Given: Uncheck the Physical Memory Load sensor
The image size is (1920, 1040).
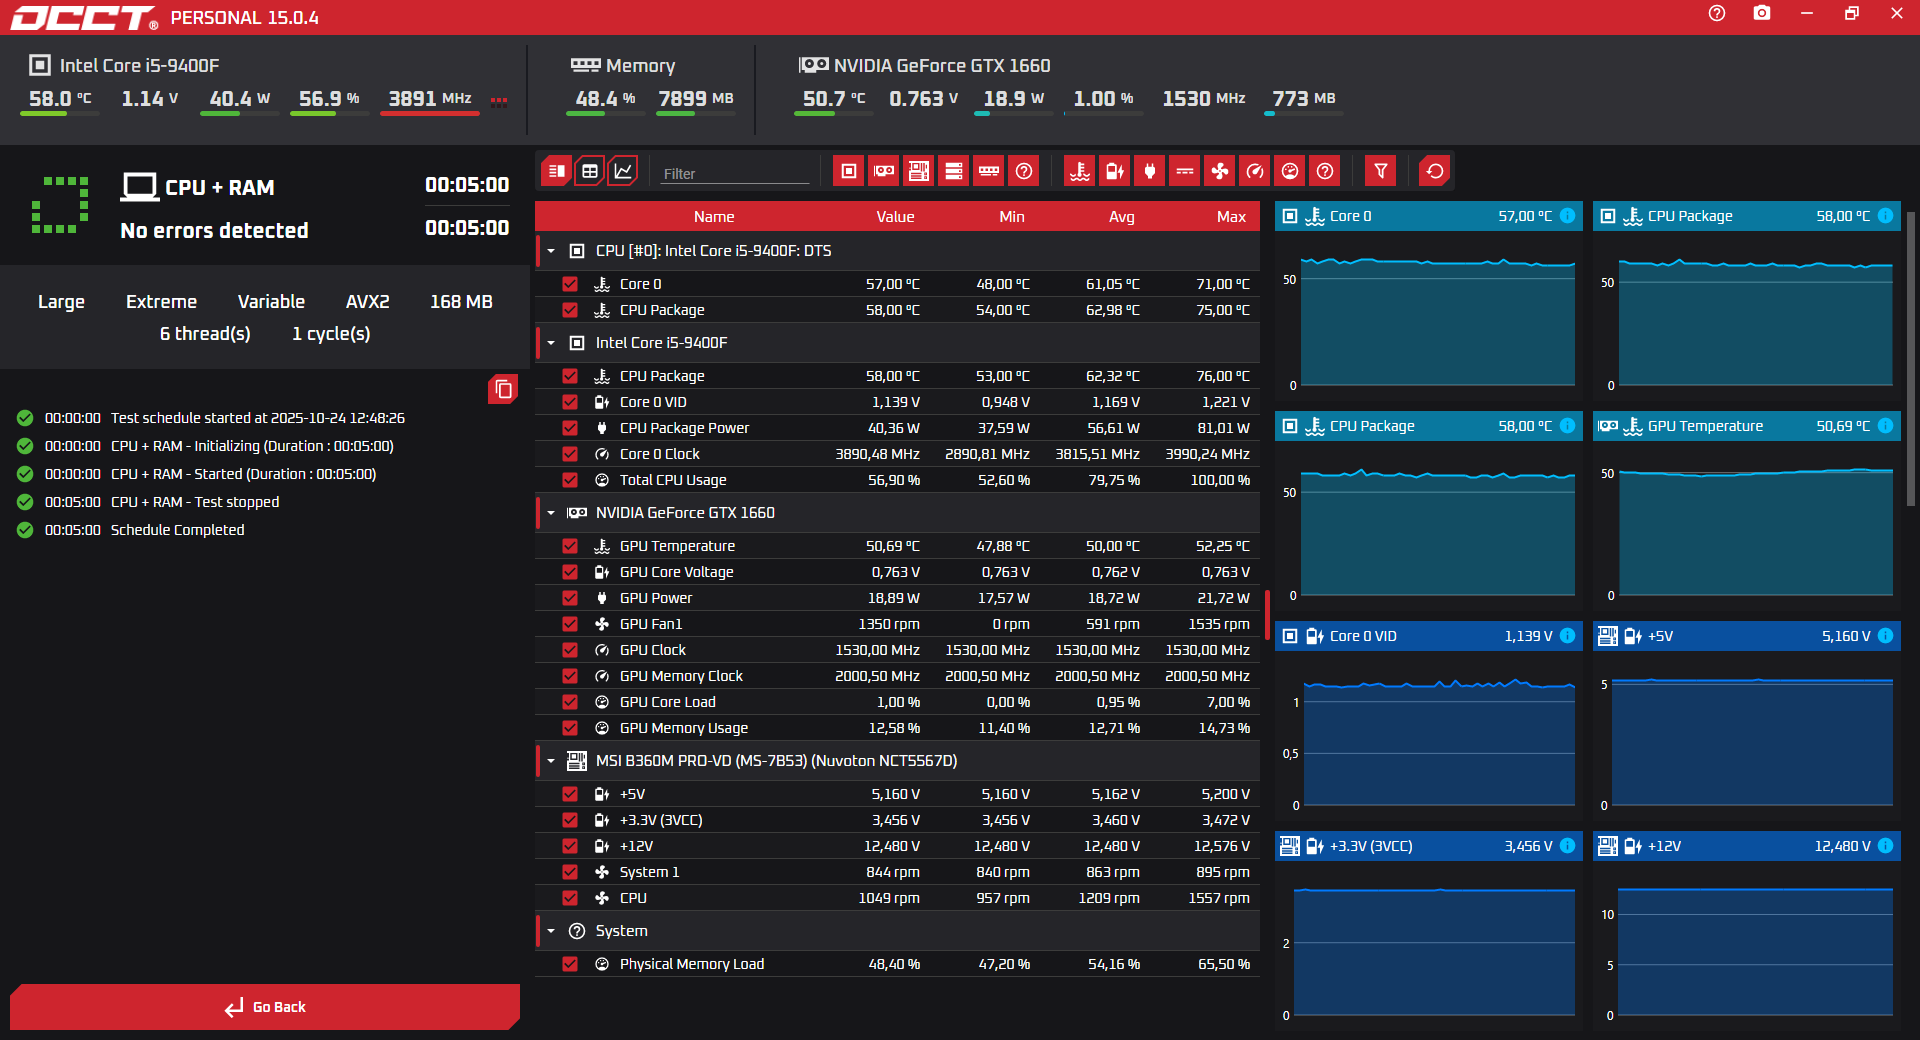Looking at the screenshot, I should point(570,964).
